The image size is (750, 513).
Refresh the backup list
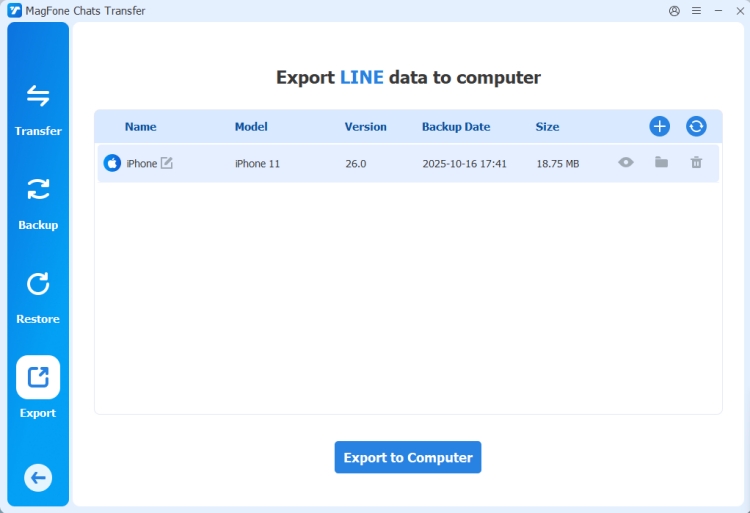tap(696, 126)
